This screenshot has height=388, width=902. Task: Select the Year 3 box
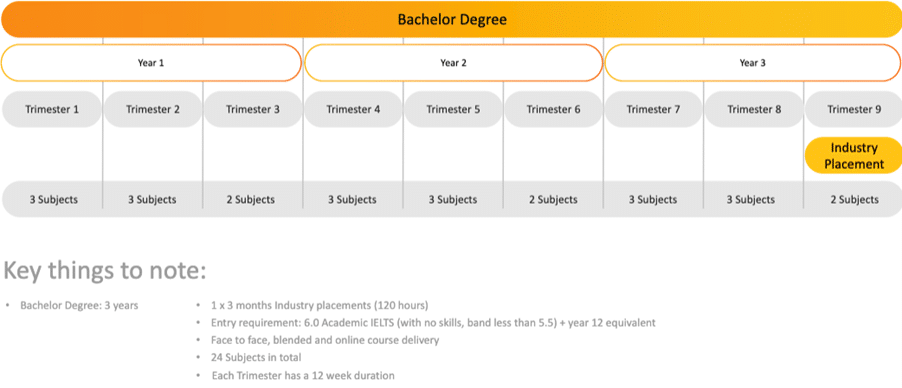pyautogui.click(x=752, y=63)
